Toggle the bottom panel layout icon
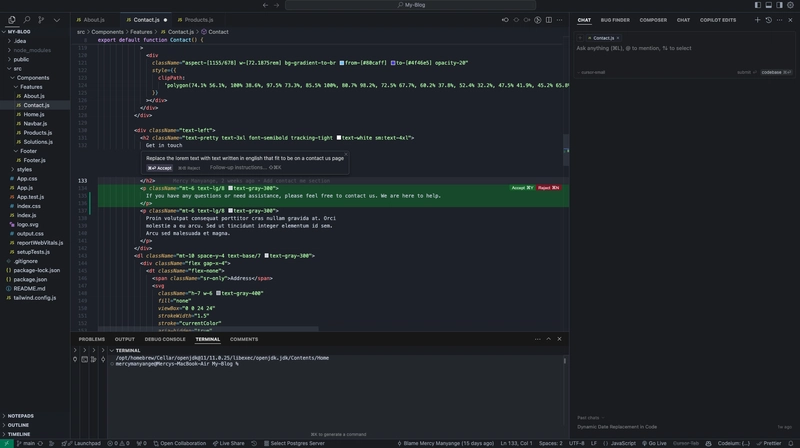The width and height of the screenshot is (800, 448). tap(768, 5)
